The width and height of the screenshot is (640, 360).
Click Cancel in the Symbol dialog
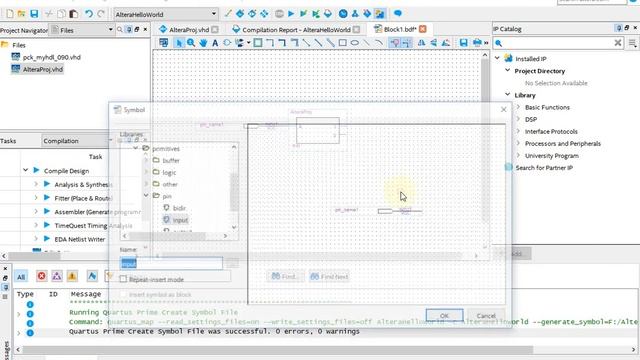486,316
